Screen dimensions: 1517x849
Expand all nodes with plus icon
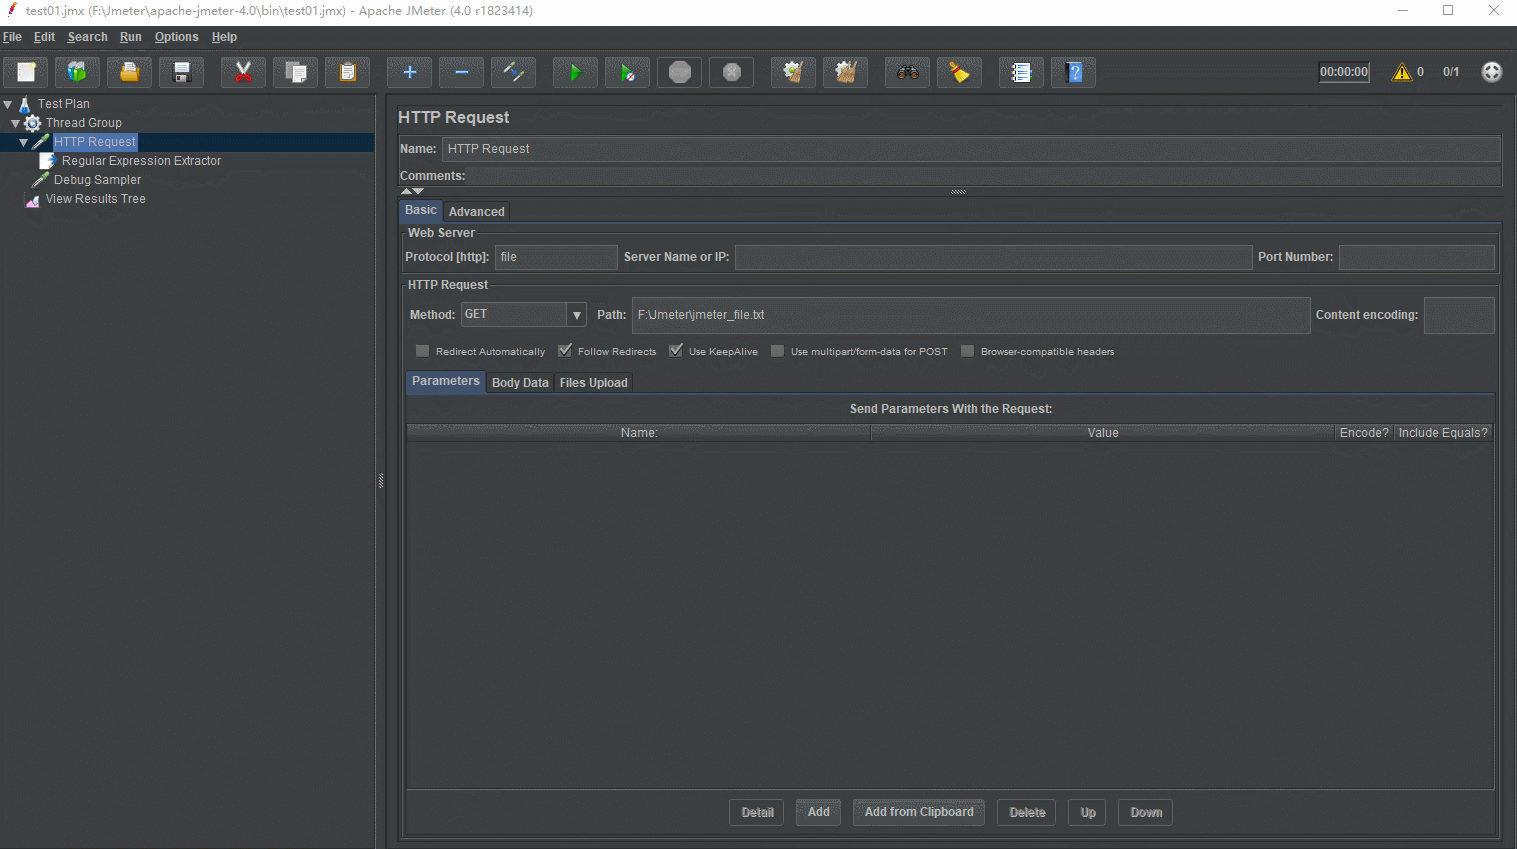pos(409,72)
